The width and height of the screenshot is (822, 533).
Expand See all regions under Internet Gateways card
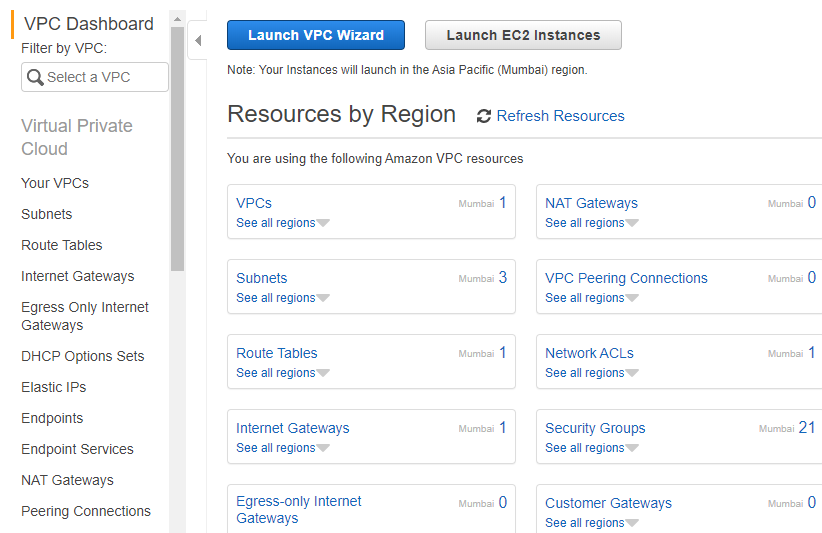point(283,448)
